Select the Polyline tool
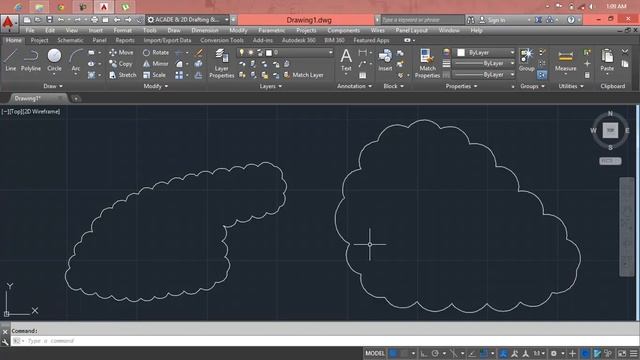Image resolution: width=640 pixels, height=360 pixels. (x=31, y=60)
